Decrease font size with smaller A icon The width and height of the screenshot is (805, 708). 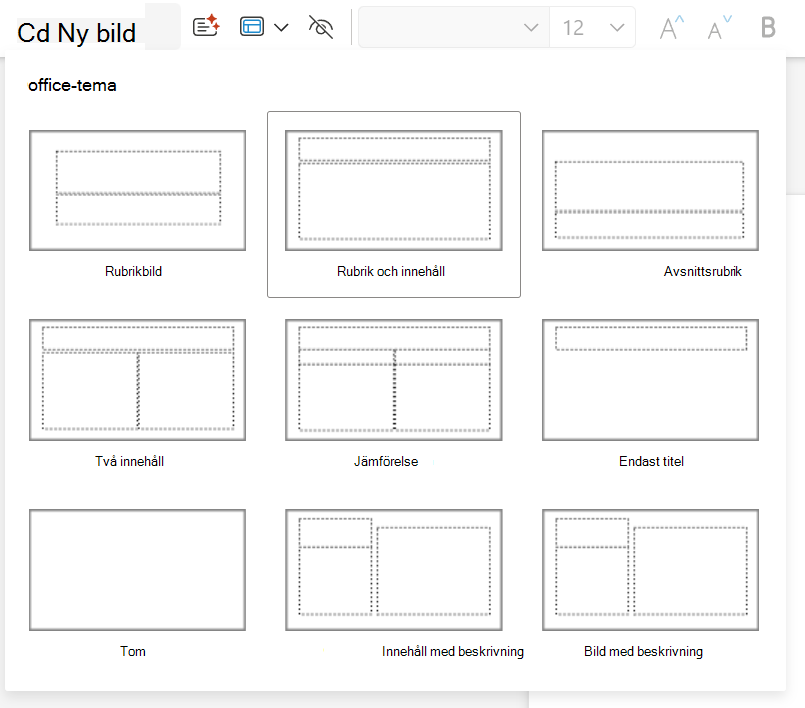coord(719,28)
